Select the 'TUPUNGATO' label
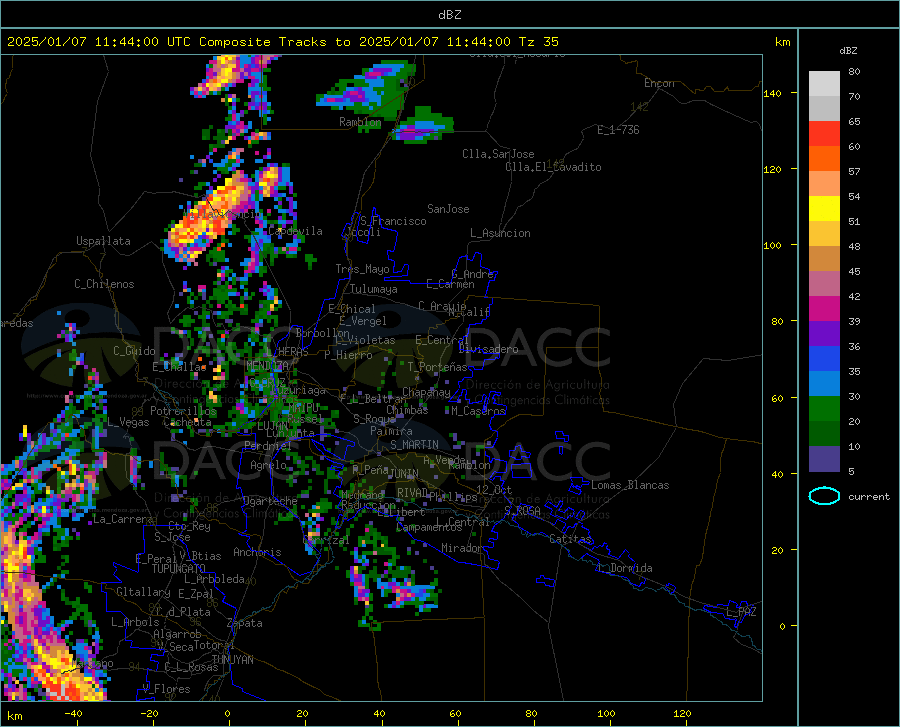The width and height of the screenshot is (900, 727). point(179,569)
